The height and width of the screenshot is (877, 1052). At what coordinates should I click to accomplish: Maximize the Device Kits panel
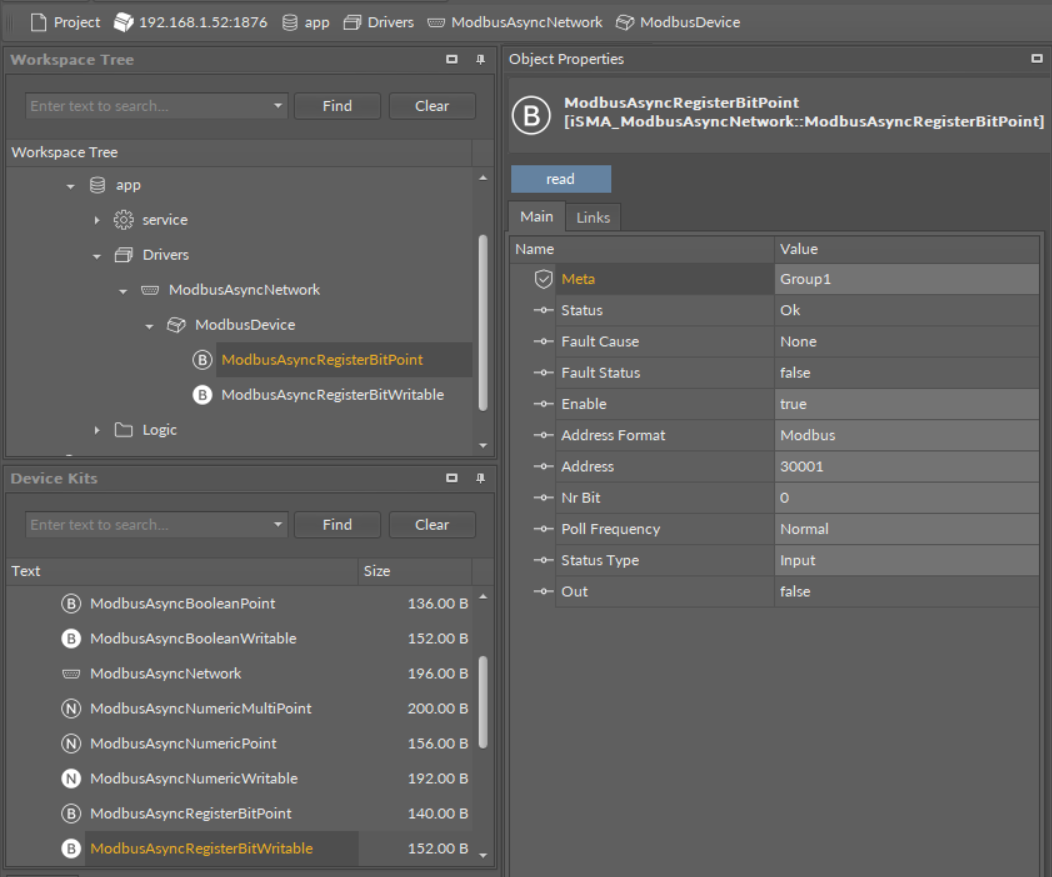point(452,479)
